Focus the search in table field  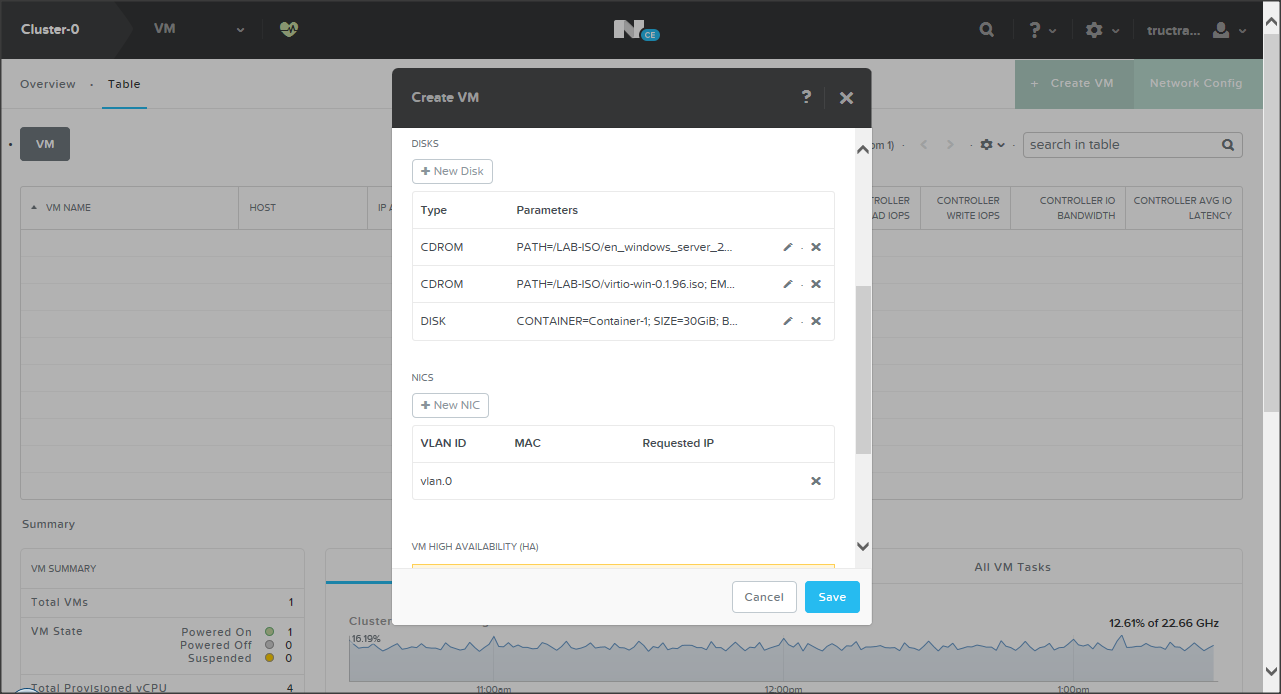point(1120,145)
